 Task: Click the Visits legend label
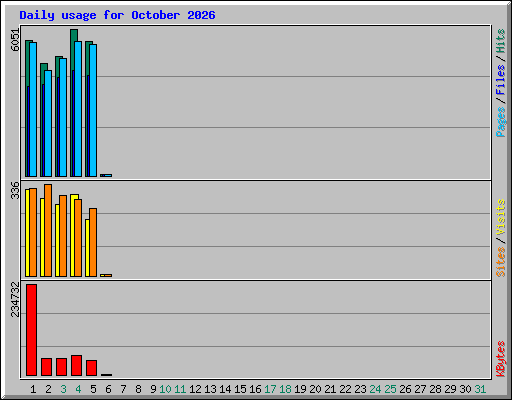coord(500,218)
